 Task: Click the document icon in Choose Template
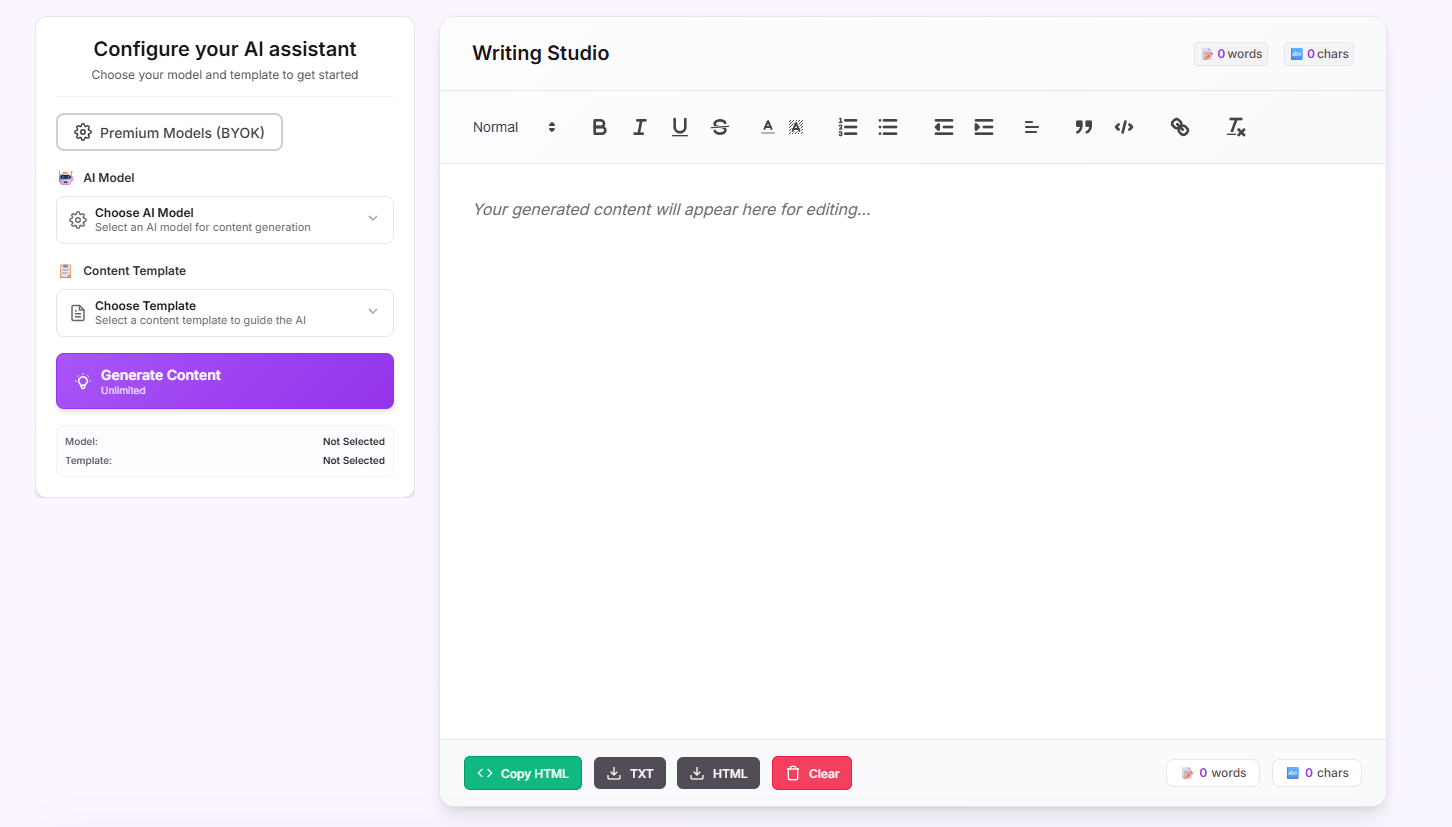coord(78,313)
